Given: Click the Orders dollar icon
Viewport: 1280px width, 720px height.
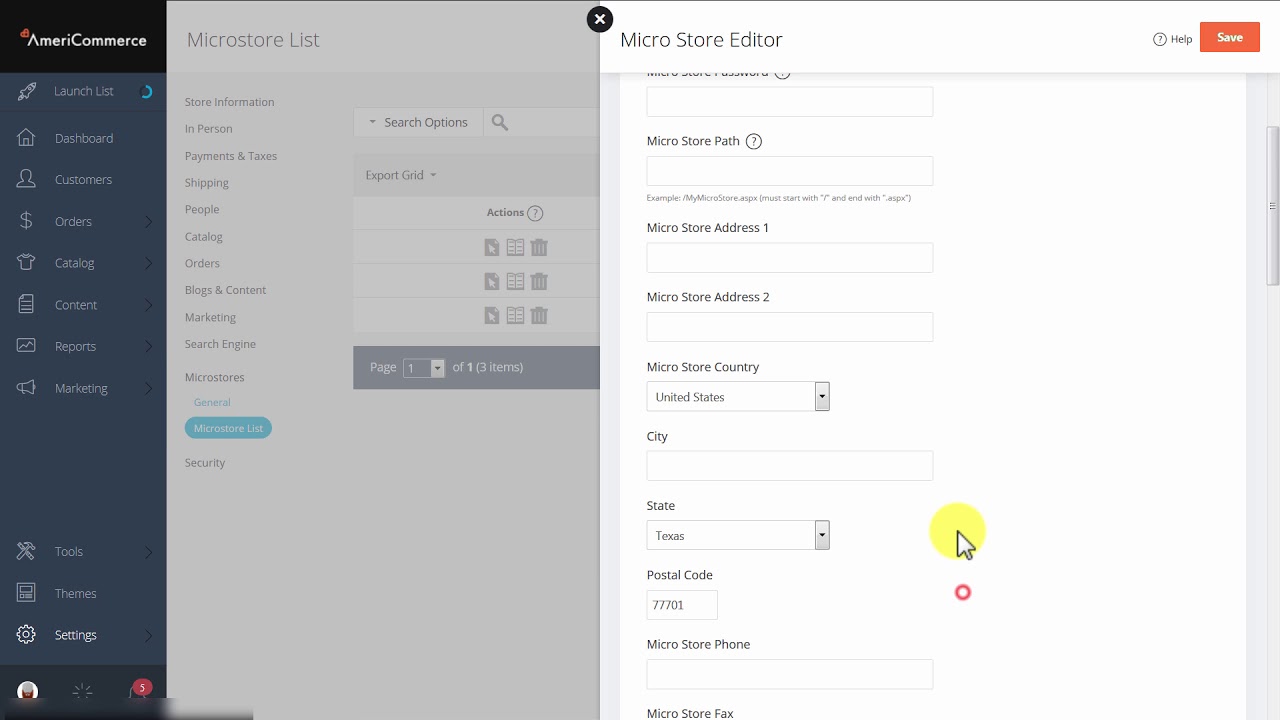Looking at the screenshot, I should [27, 221].
